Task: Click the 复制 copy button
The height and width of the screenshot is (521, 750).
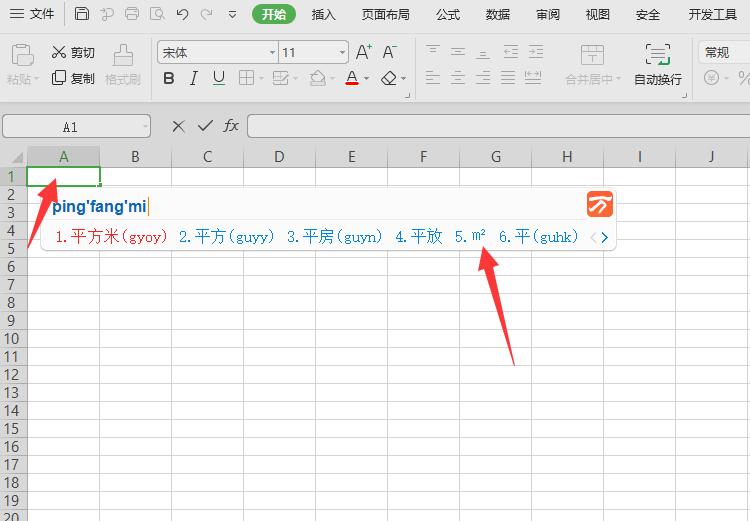Action: coord(73,78)
